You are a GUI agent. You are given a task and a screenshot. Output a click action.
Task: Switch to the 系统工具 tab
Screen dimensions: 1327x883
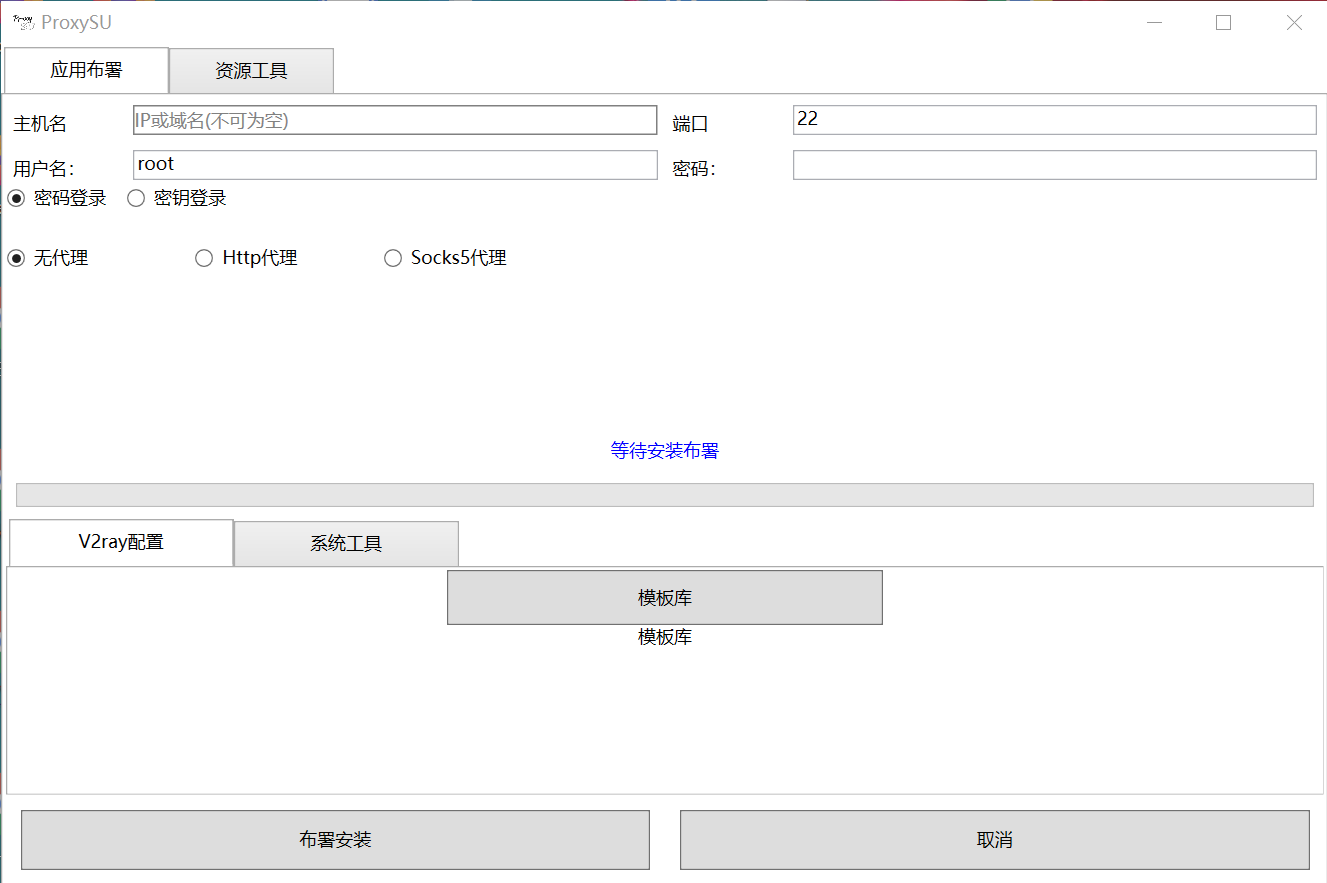pos(346,544)
